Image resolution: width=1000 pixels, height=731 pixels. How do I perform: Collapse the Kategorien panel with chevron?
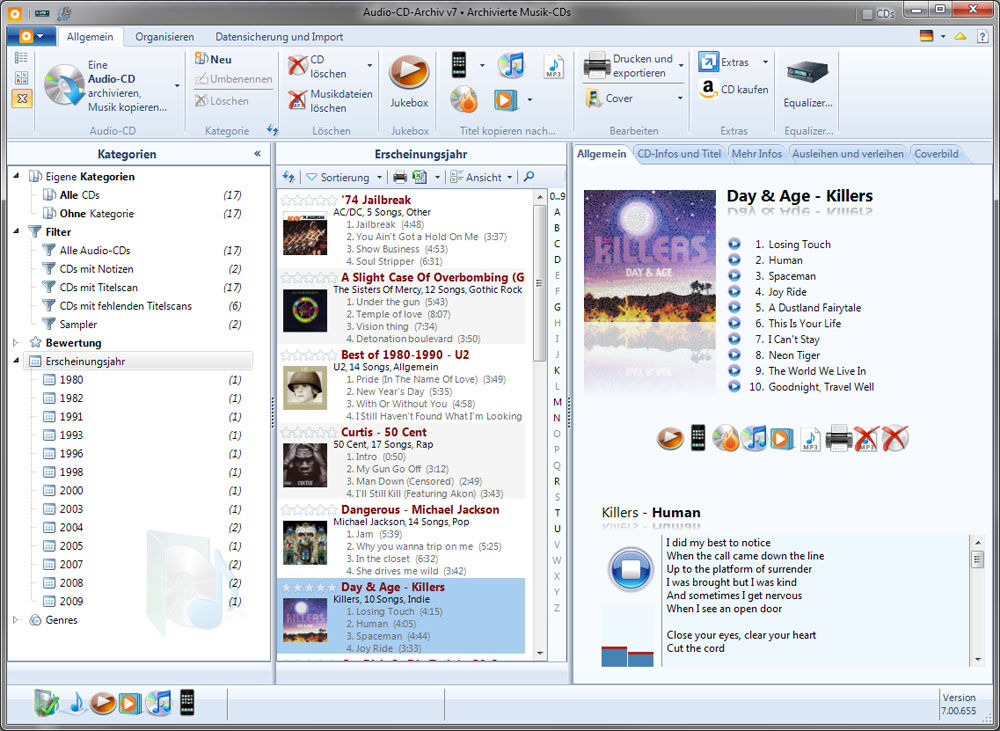257,154
